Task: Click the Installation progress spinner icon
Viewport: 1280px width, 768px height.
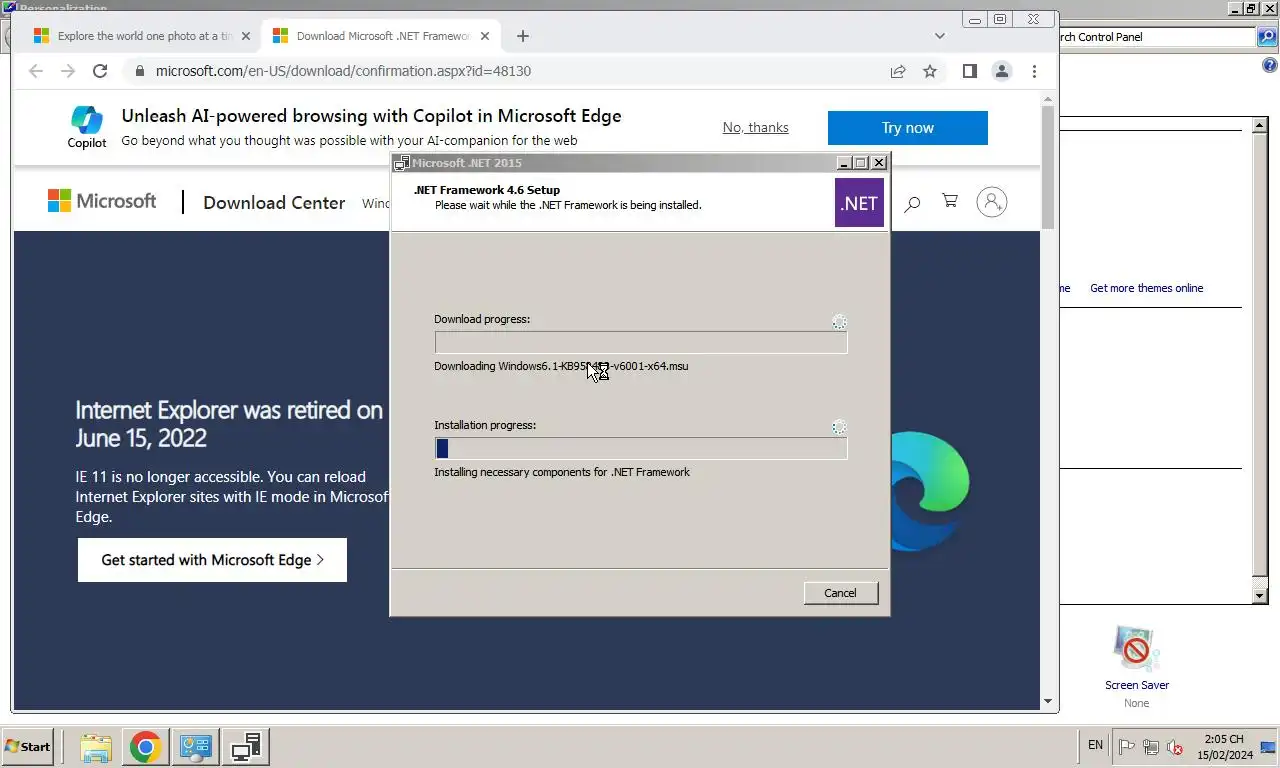Action: [x=839, y=427]
